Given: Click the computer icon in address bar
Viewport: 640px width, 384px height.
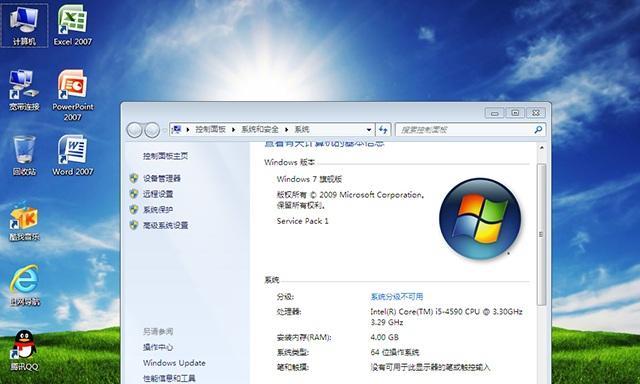Looking at the screenshot, I should click(176, 129).
